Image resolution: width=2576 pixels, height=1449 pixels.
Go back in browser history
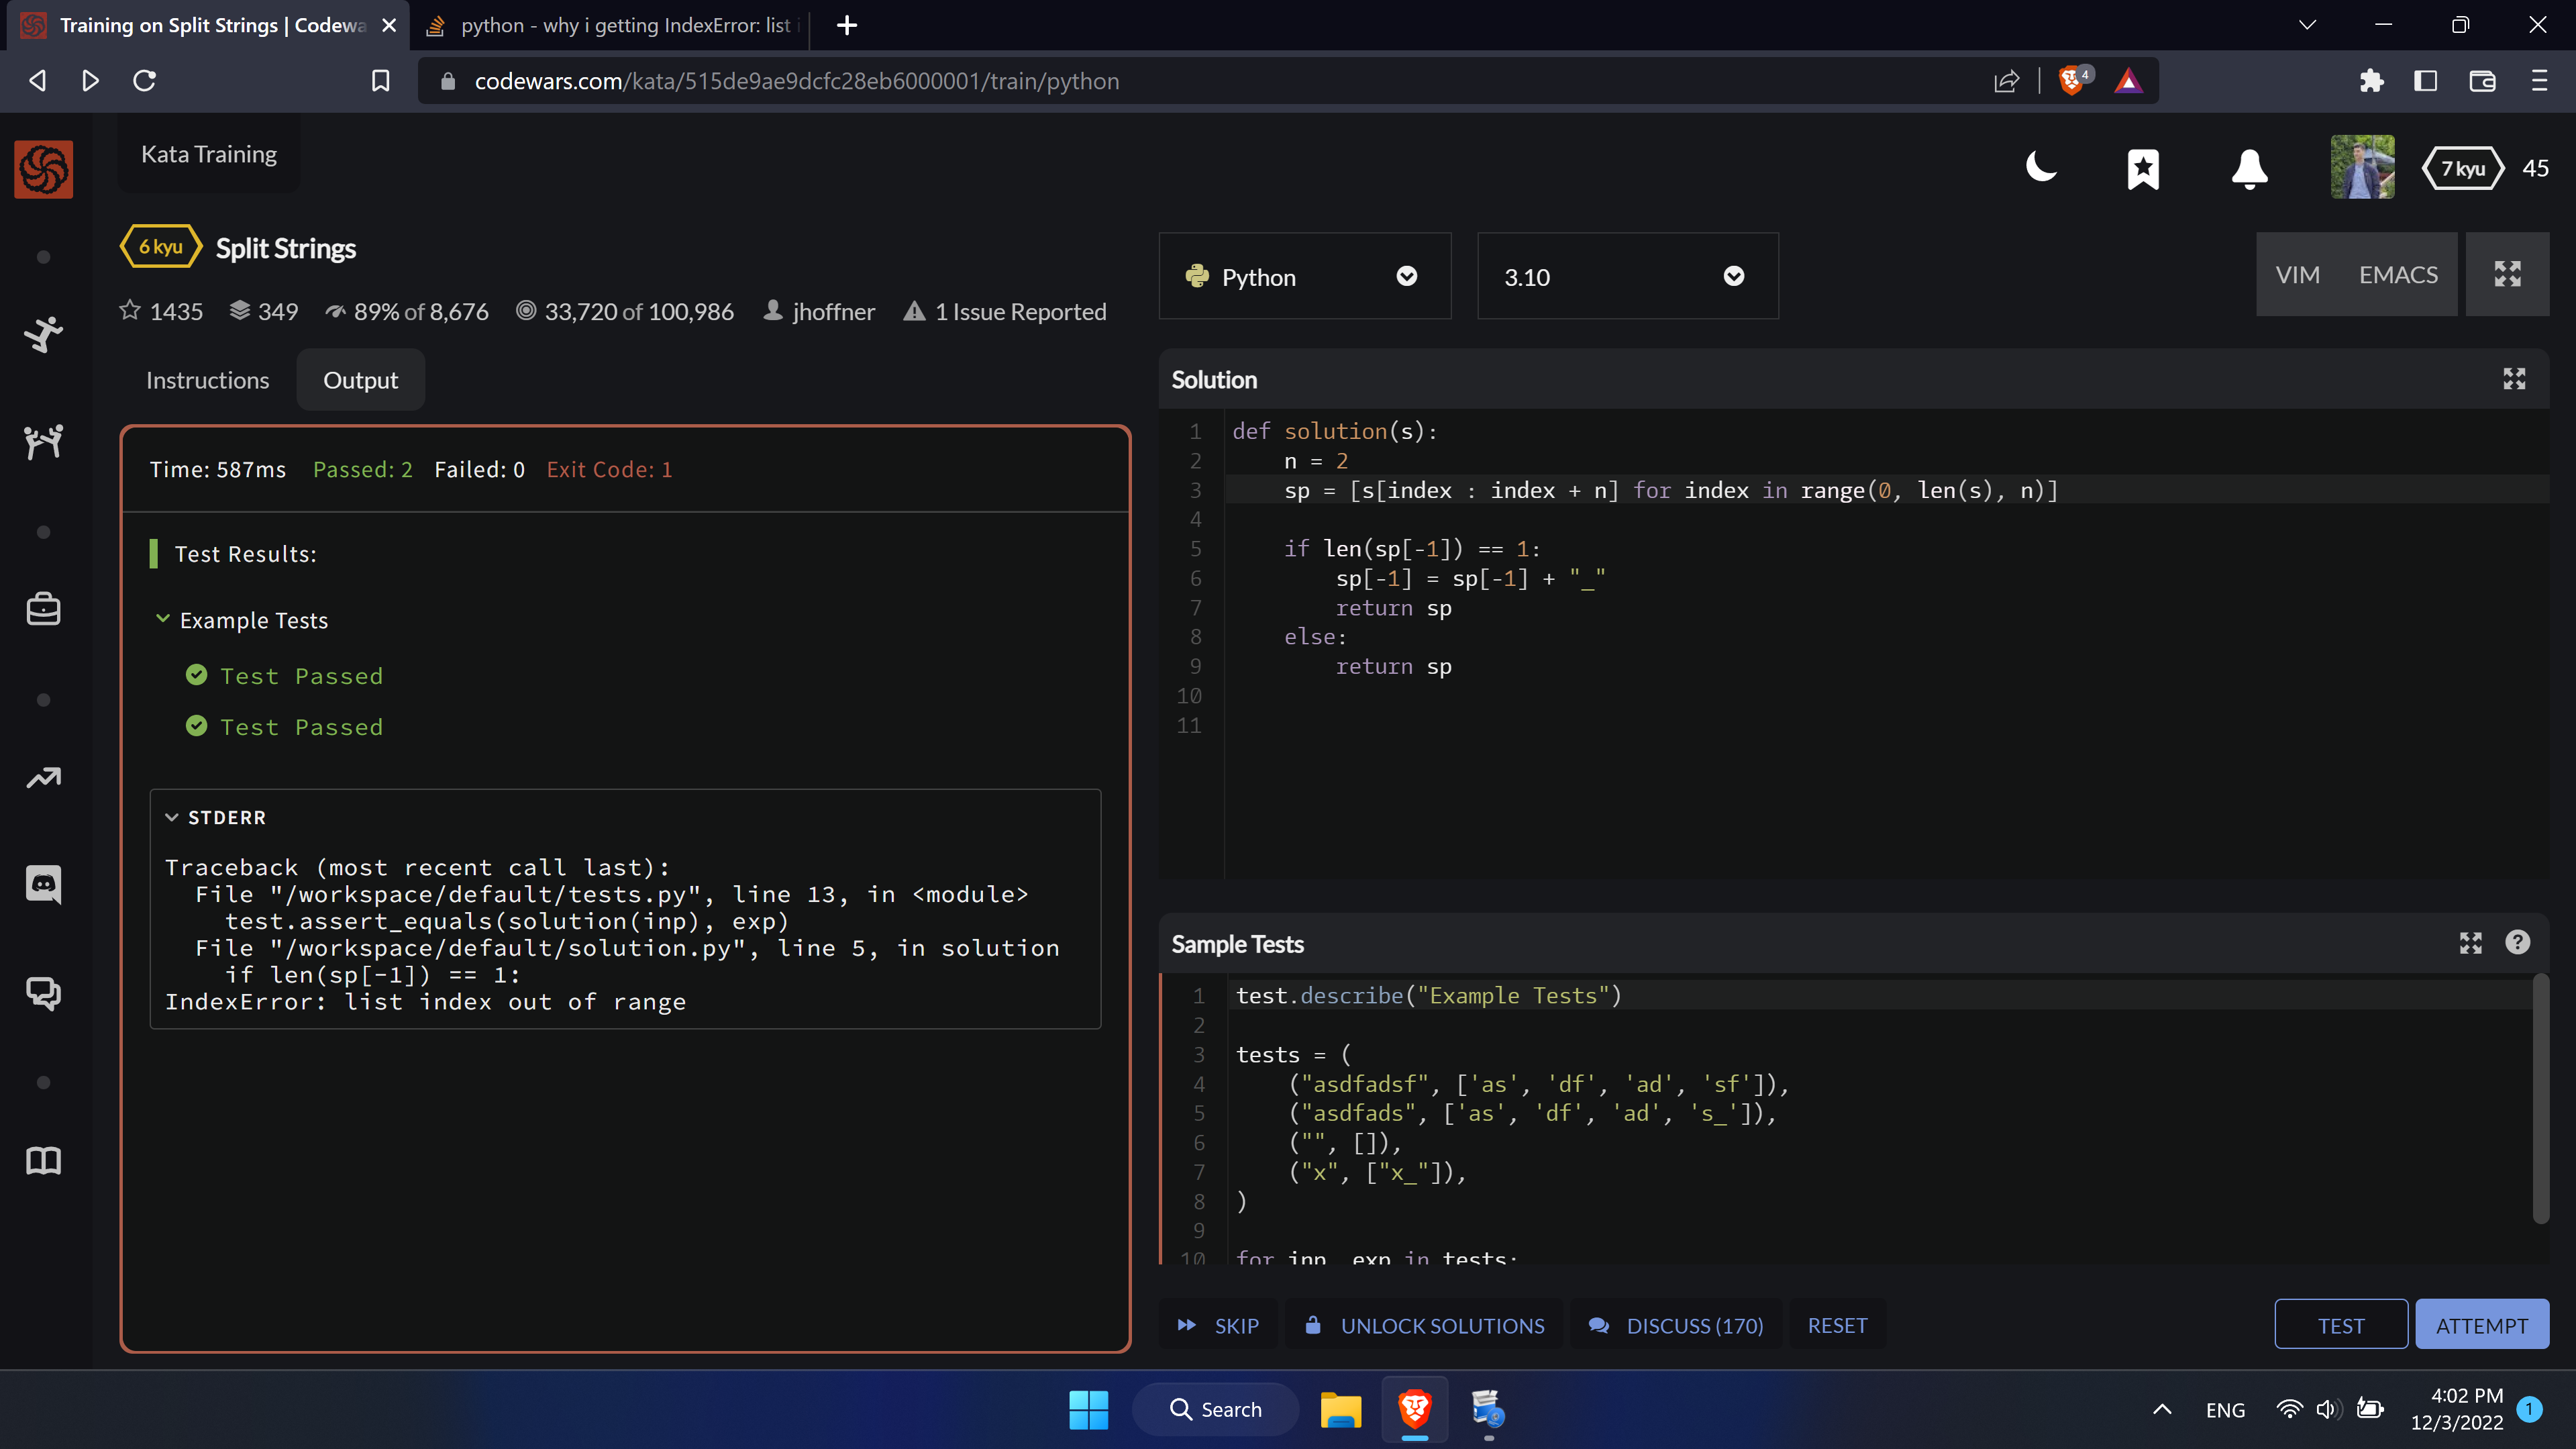[38, 81]
